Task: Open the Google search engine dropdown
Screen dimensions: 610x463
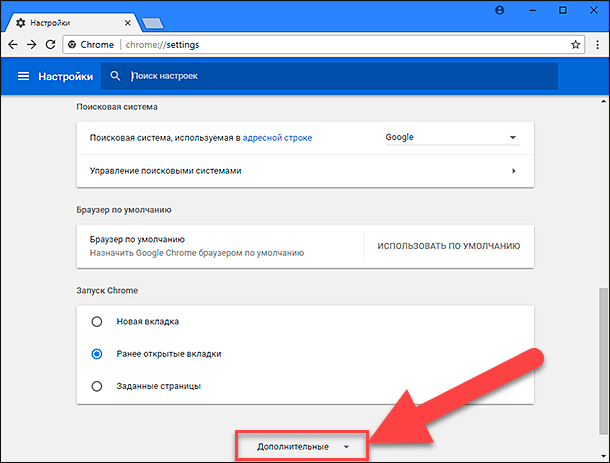Action: click(x=452, y=137)
